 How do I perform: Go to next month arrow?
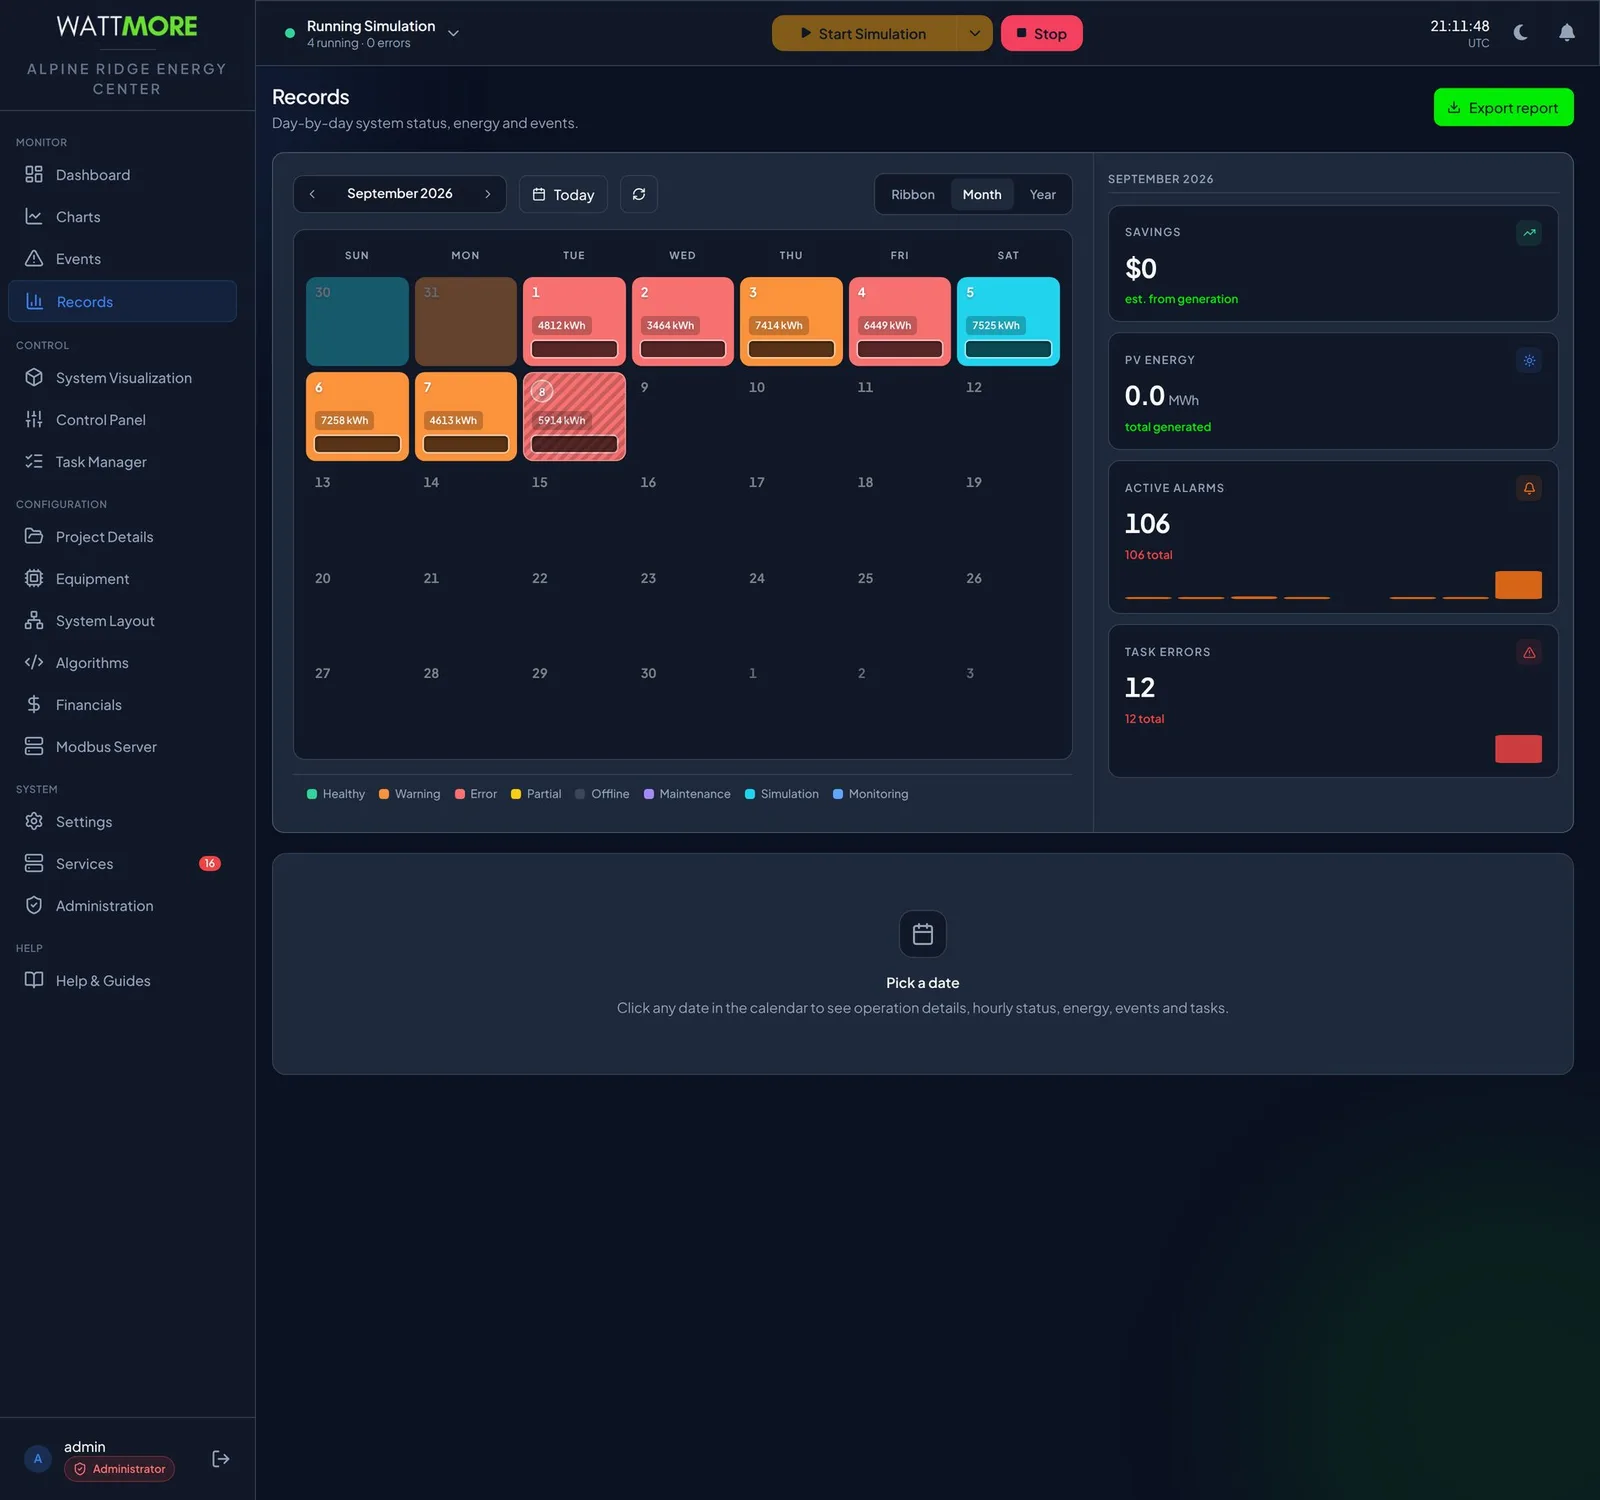click(488, 194)
